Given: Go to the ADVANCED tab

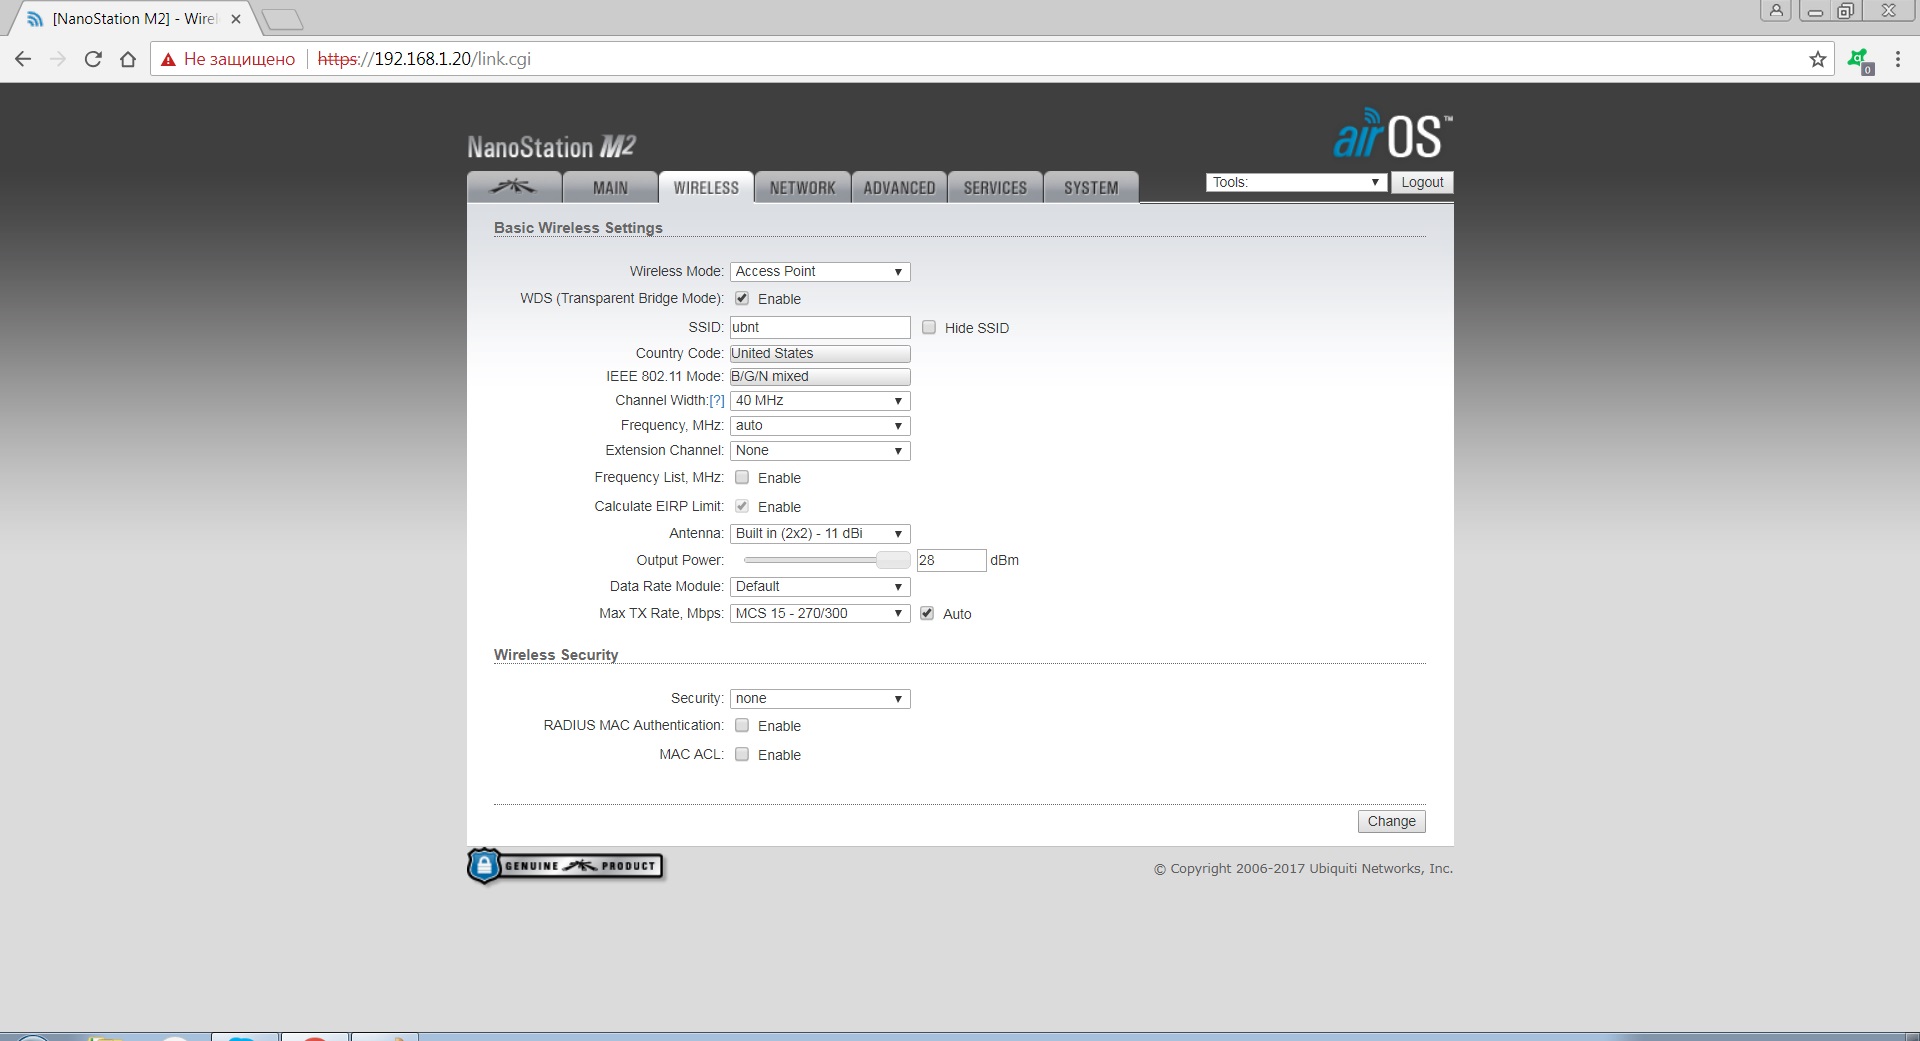Looking at the screenshot, I should click(x=899, y=187).
